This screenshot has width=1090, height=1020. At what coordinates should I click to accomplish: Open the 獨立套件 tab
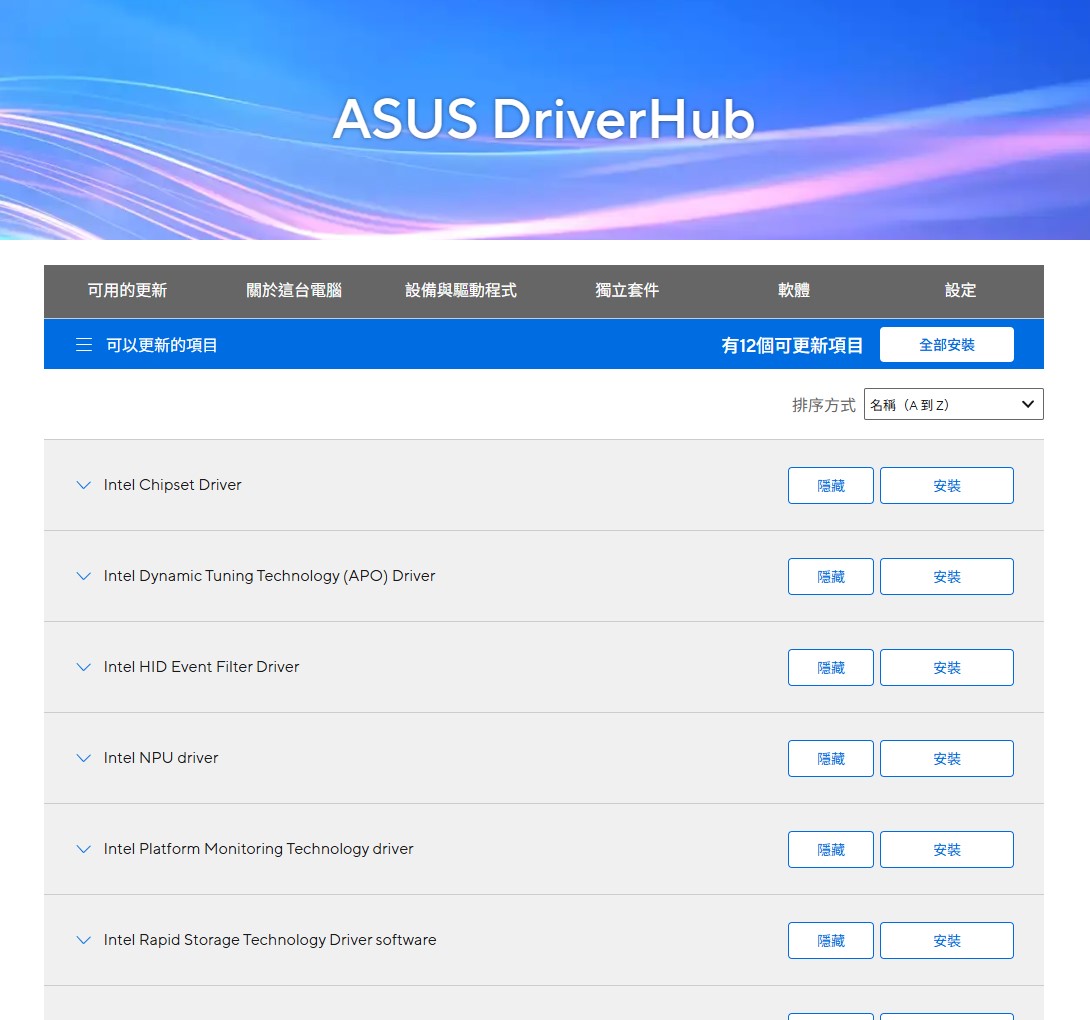(x=627, y=291)
